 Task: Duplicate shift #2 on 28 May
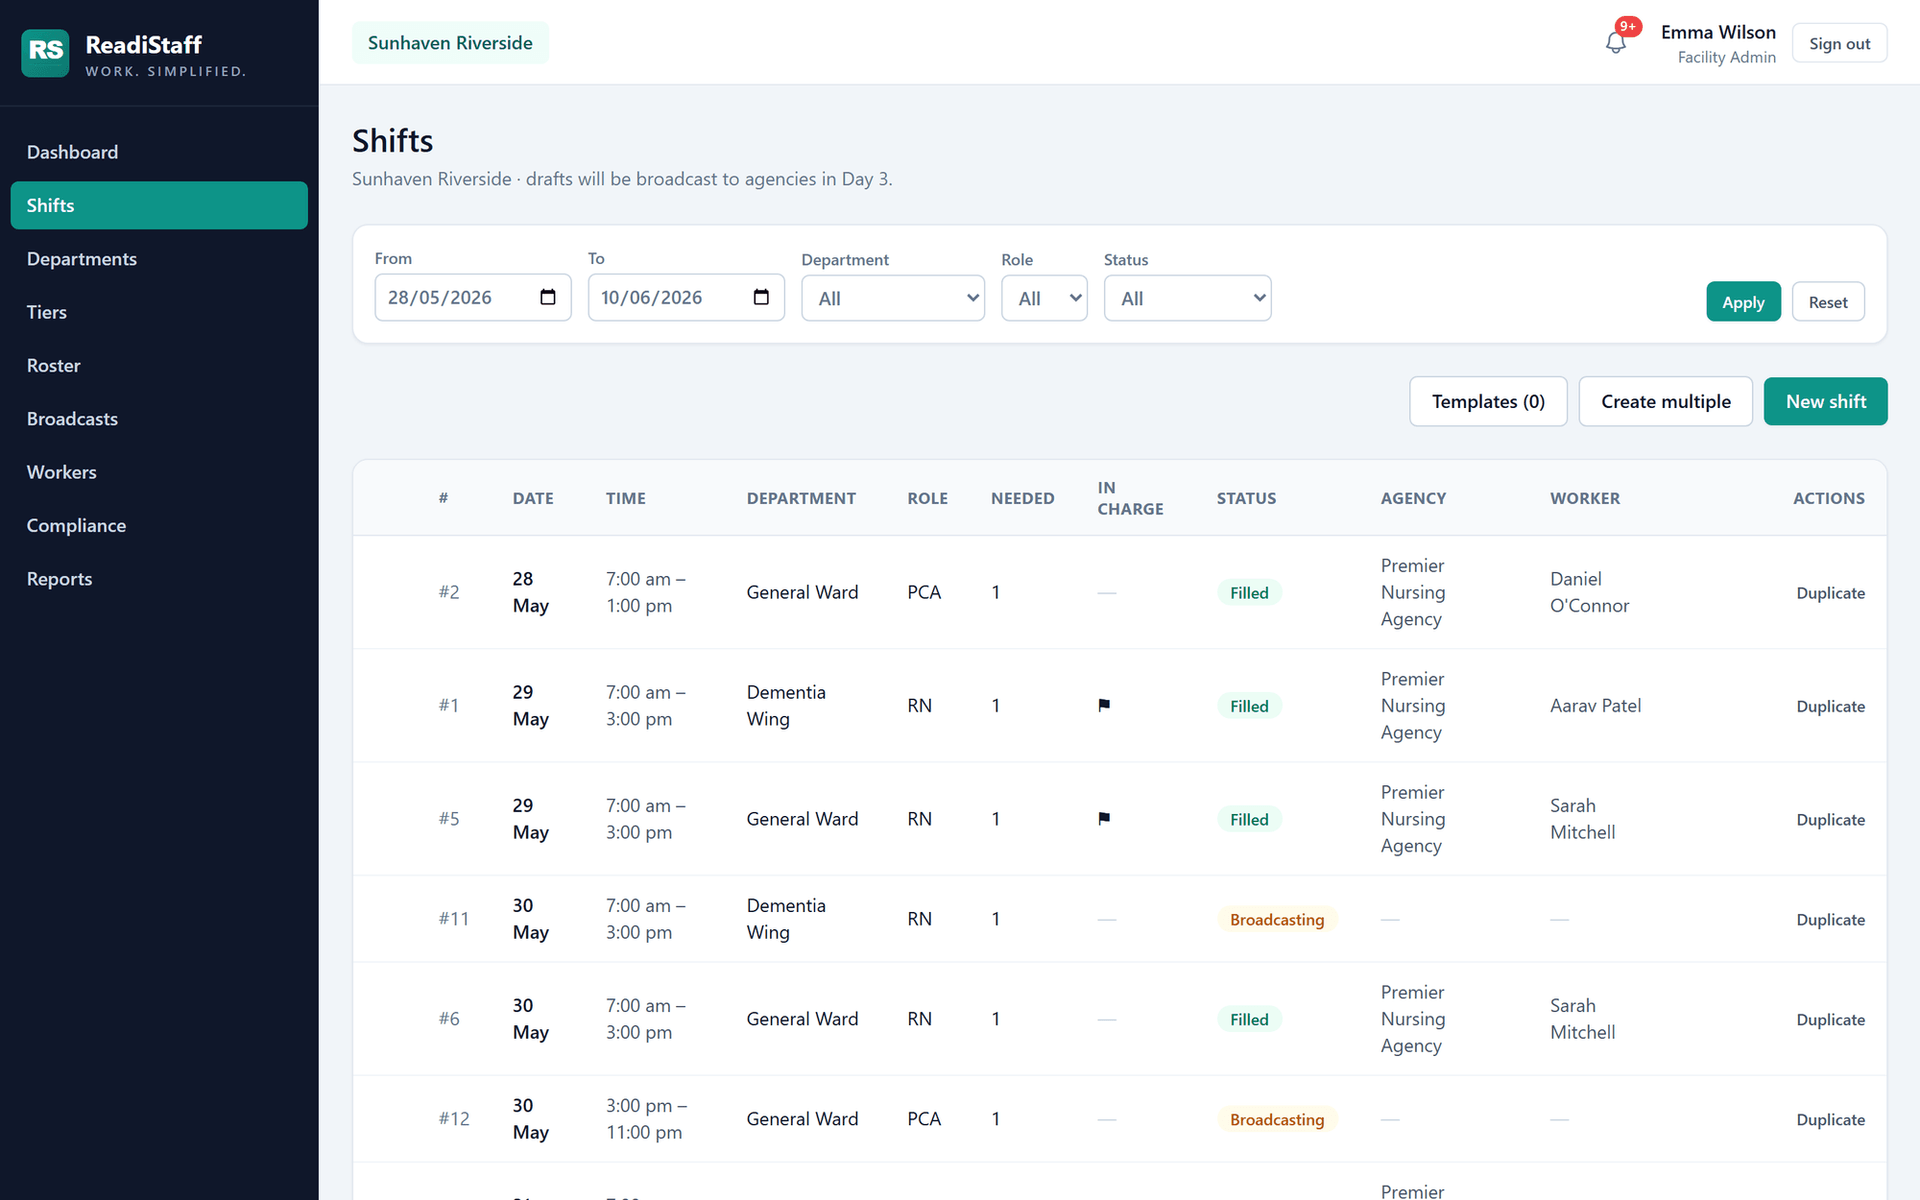(x=1830, y=593)
